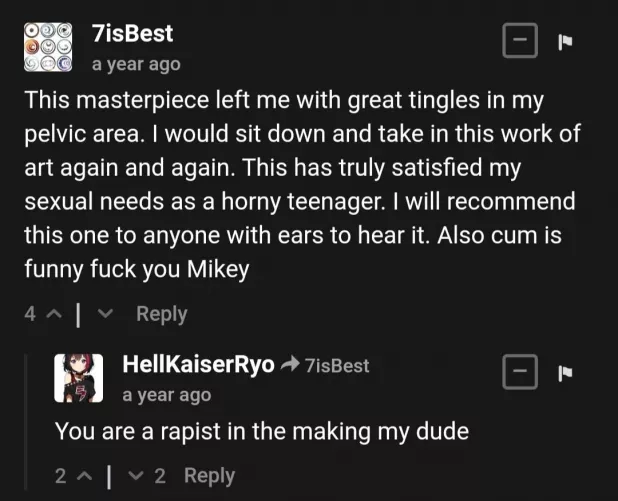Reply to 7isBest's comment
The width and height of the screenshot is (618, 501).
tap(161, 314)
